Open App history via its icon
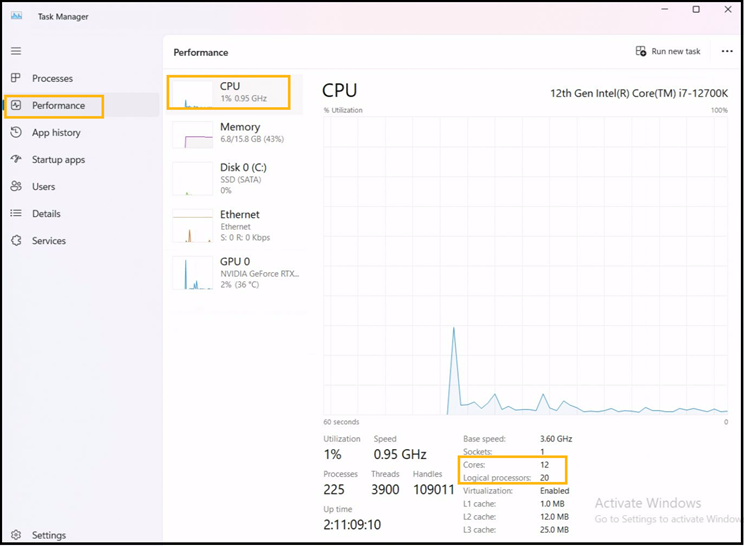 (16, 132)
